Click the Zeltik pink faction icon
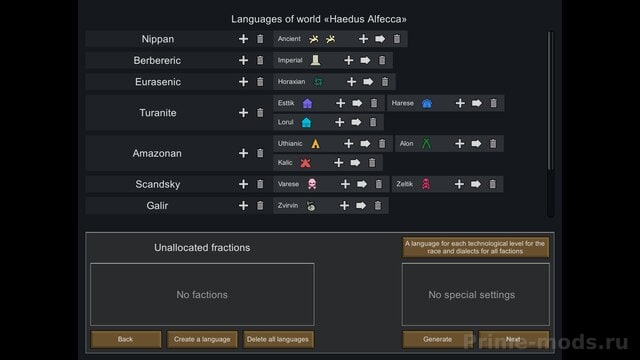 [x=426, y=184]
